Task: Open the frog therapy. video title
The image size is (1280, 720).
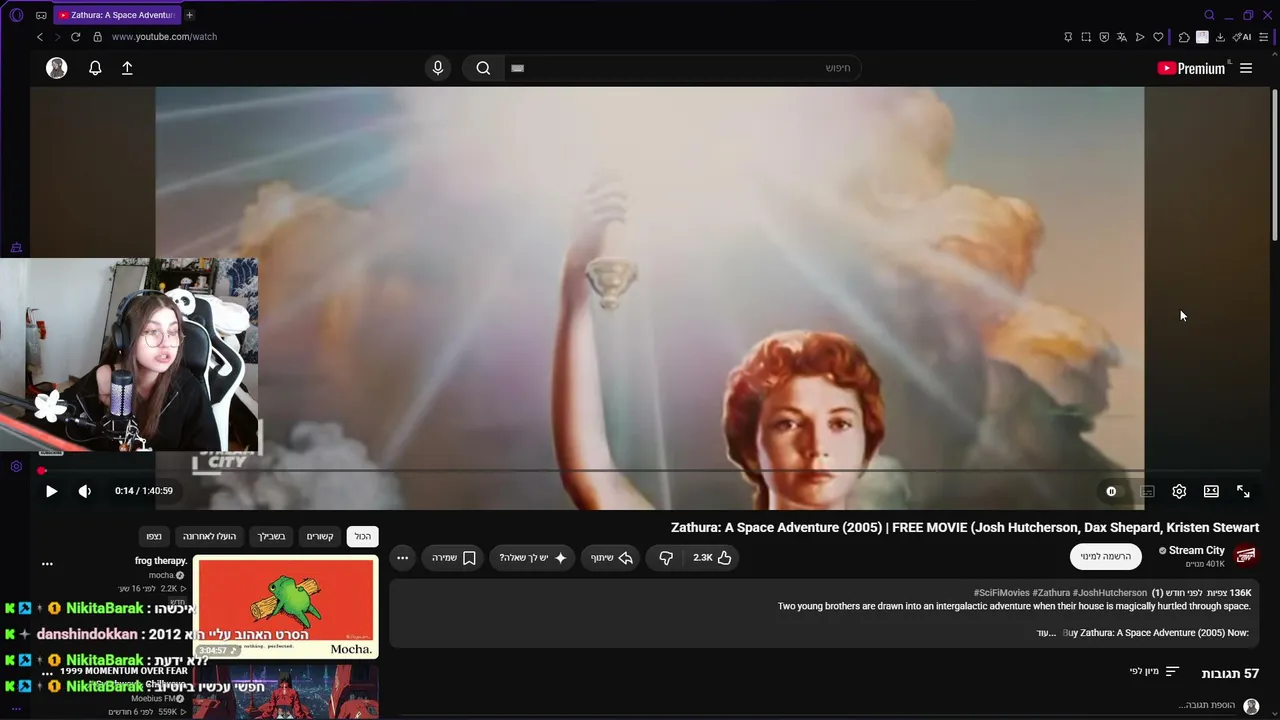Action: (161, 561)
